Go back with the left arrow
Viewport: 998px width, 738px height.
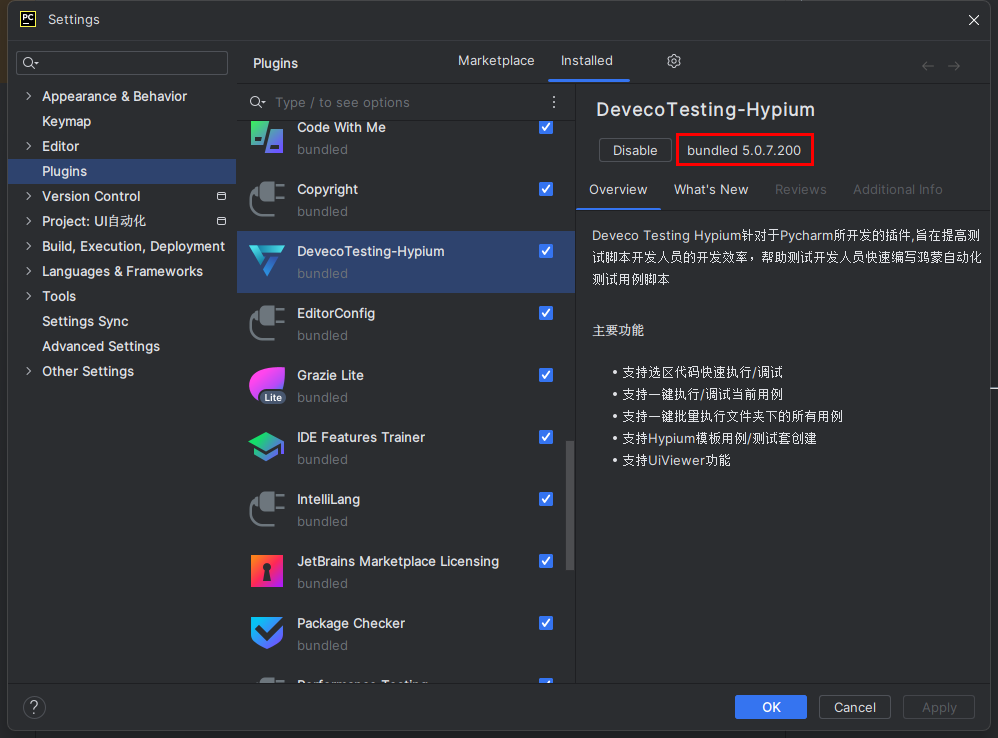click(928, 66)
